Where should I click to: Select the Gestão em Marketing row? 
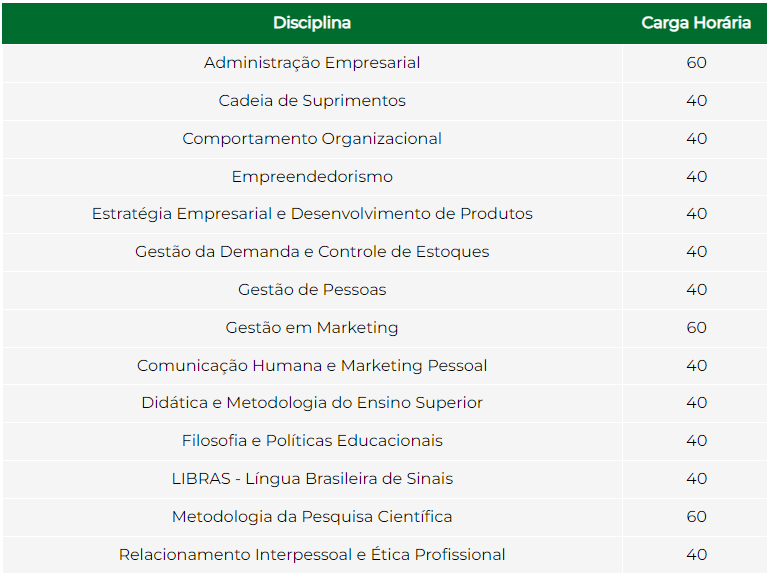coord(384,328)
